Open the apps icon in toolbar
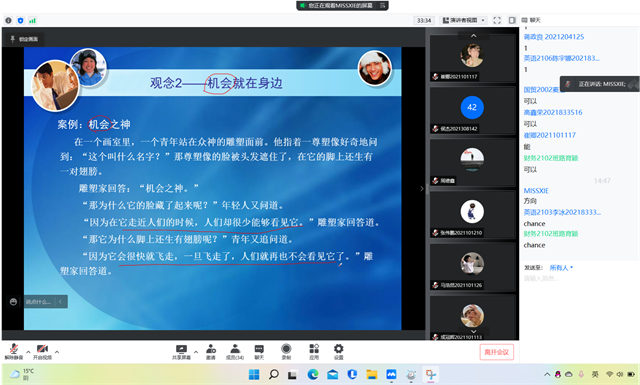The height and width of the screenshot is (385, 640). (314, 352)
